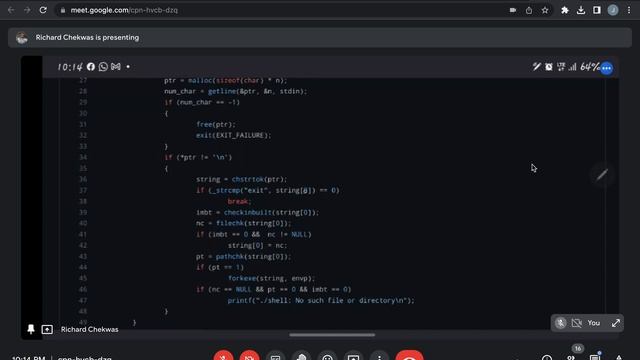Unmute the microphone in the call bar
Viewport: 640px width, 360px height.
click(x=223, y=356)
